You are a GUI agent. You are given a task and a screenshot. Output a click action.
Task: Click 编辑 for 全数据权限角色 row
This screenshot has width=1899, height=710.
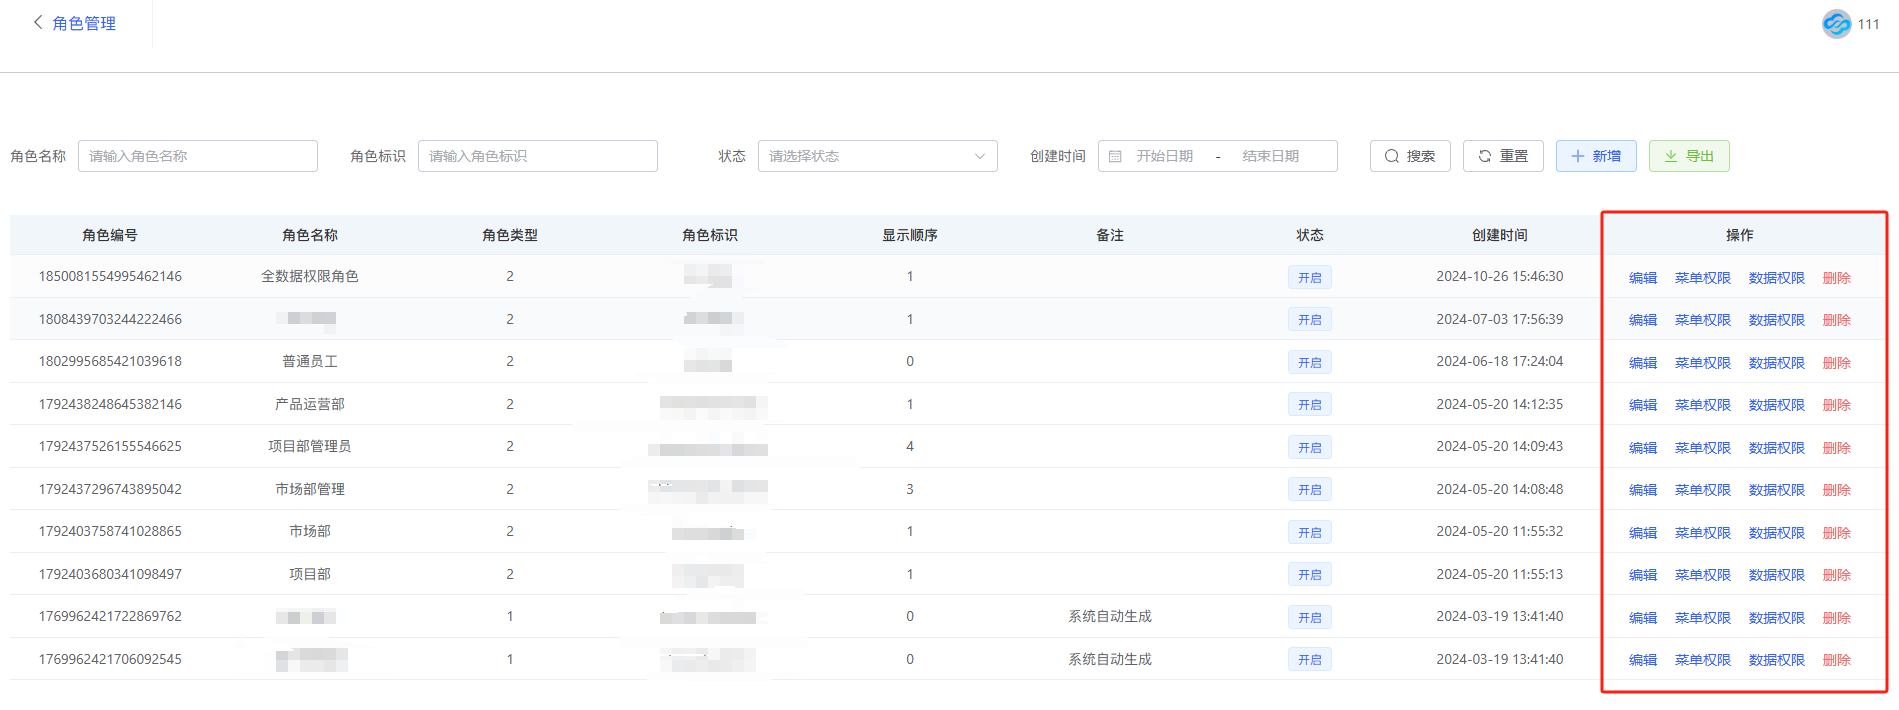click(x=1642, y=278)
